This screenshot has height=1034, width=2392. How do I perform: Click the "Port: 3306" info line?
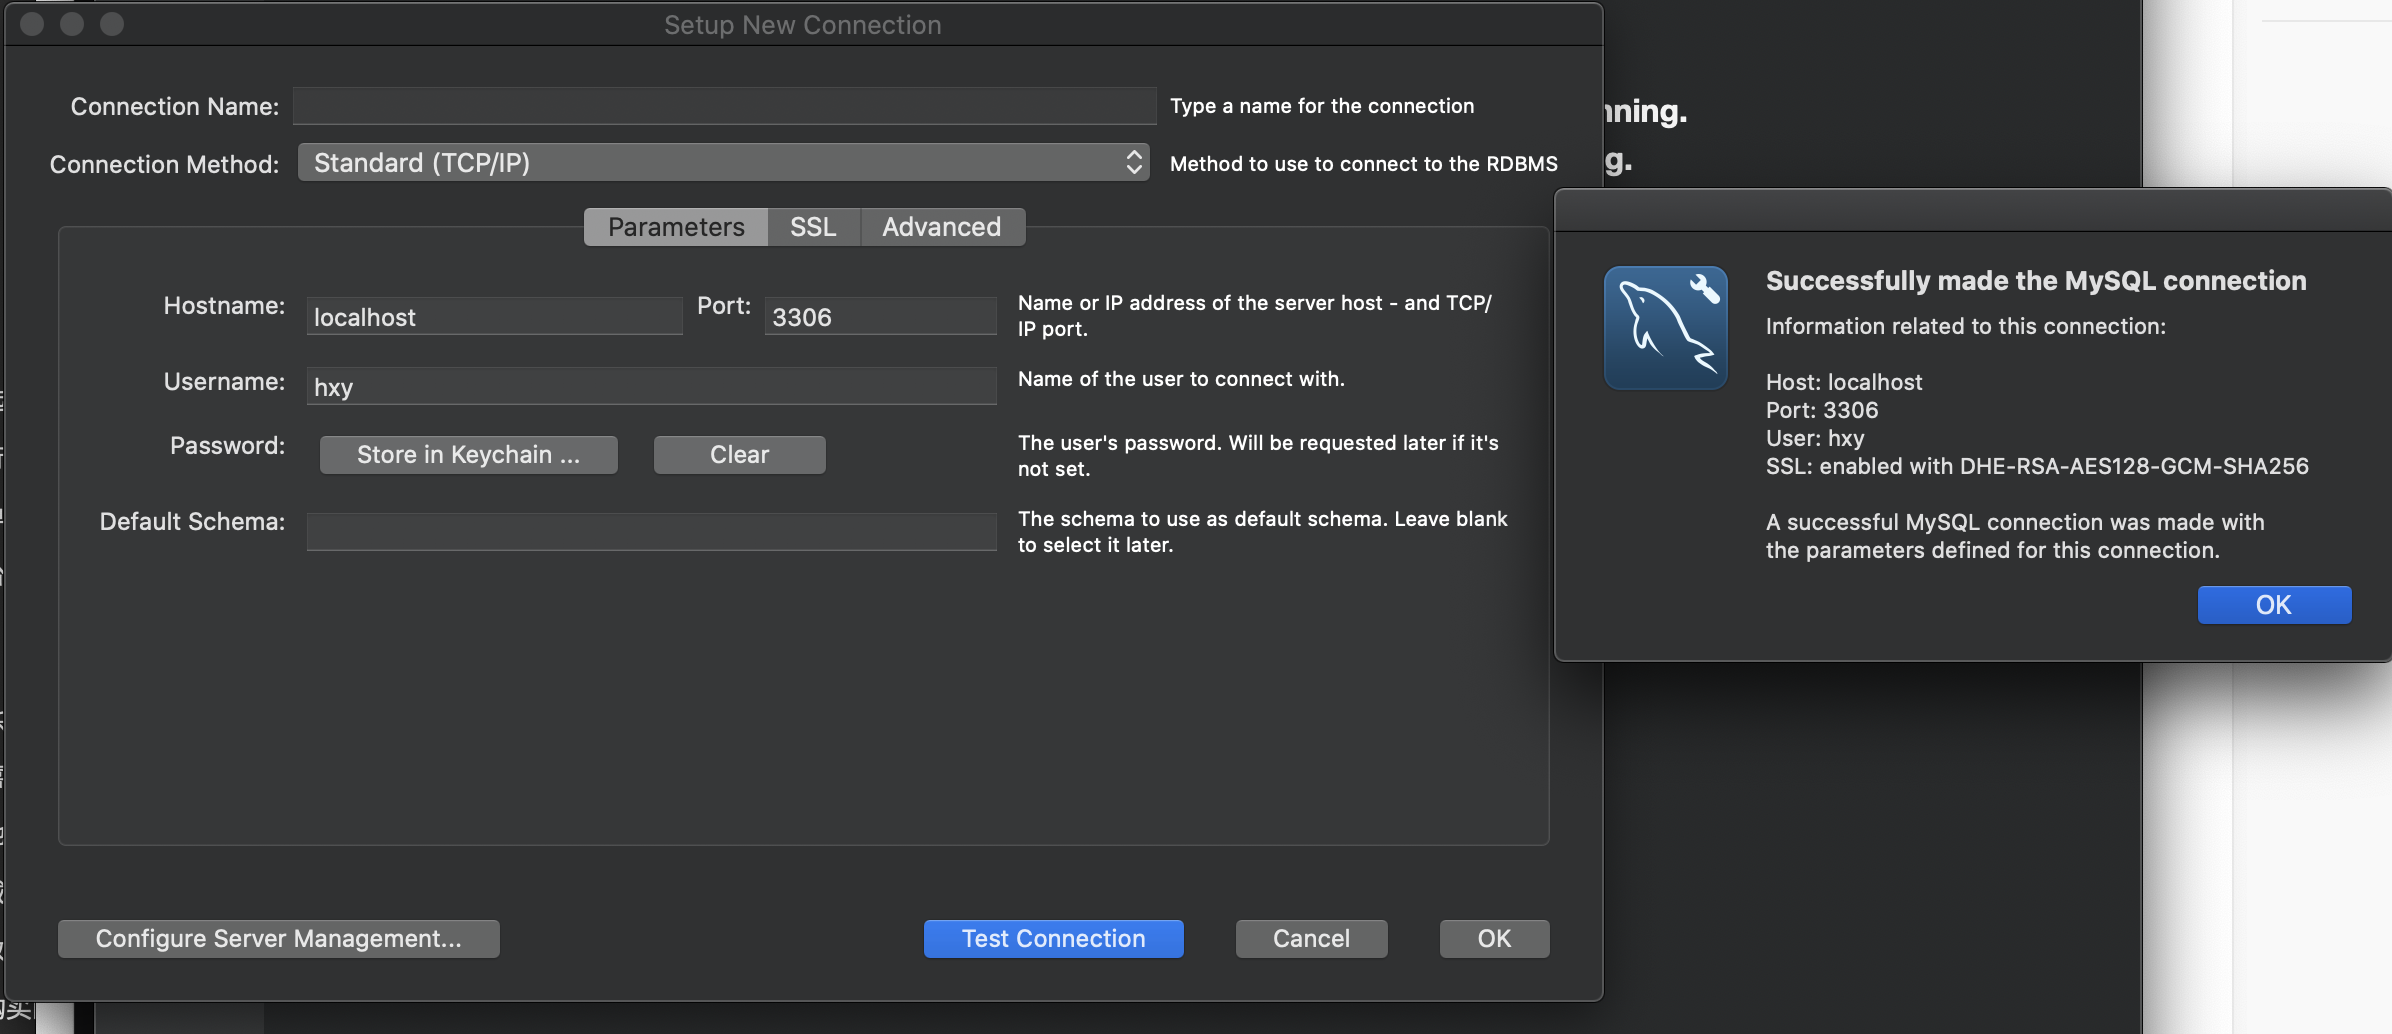click(x=1822, y=410)
